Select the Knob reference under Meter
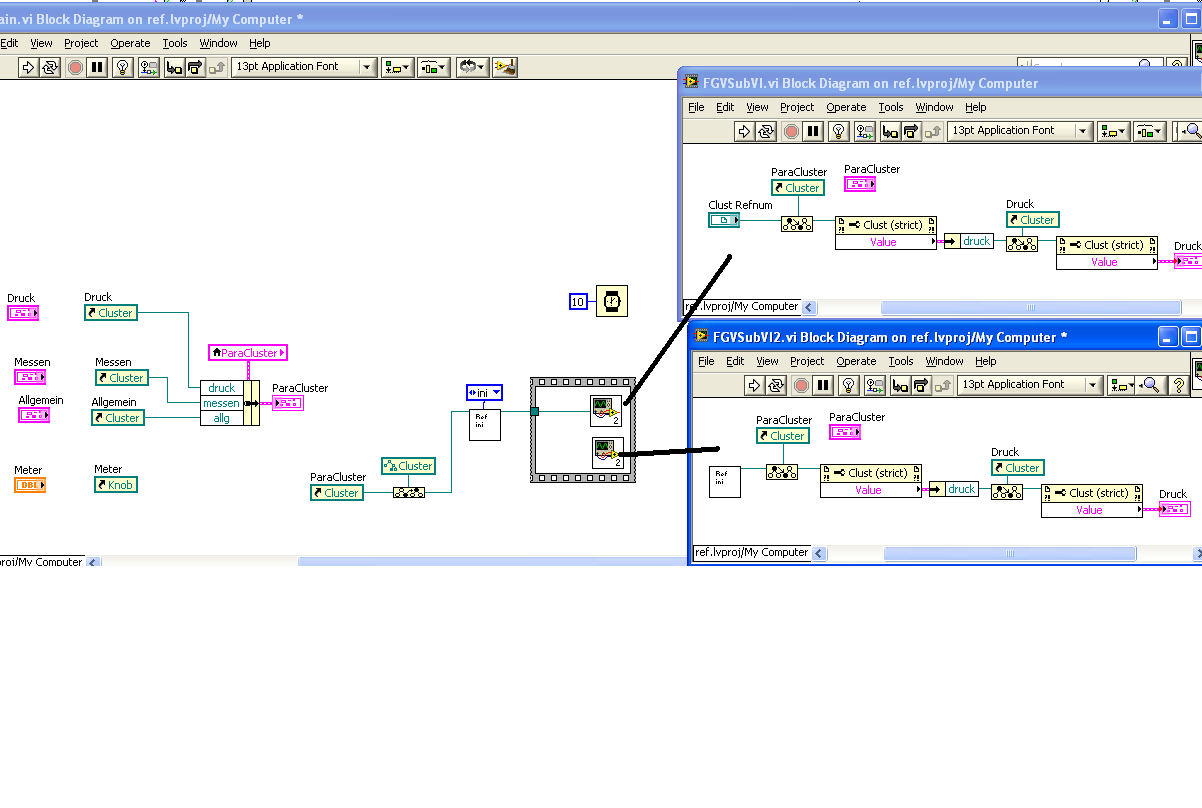 click(115, 485)
